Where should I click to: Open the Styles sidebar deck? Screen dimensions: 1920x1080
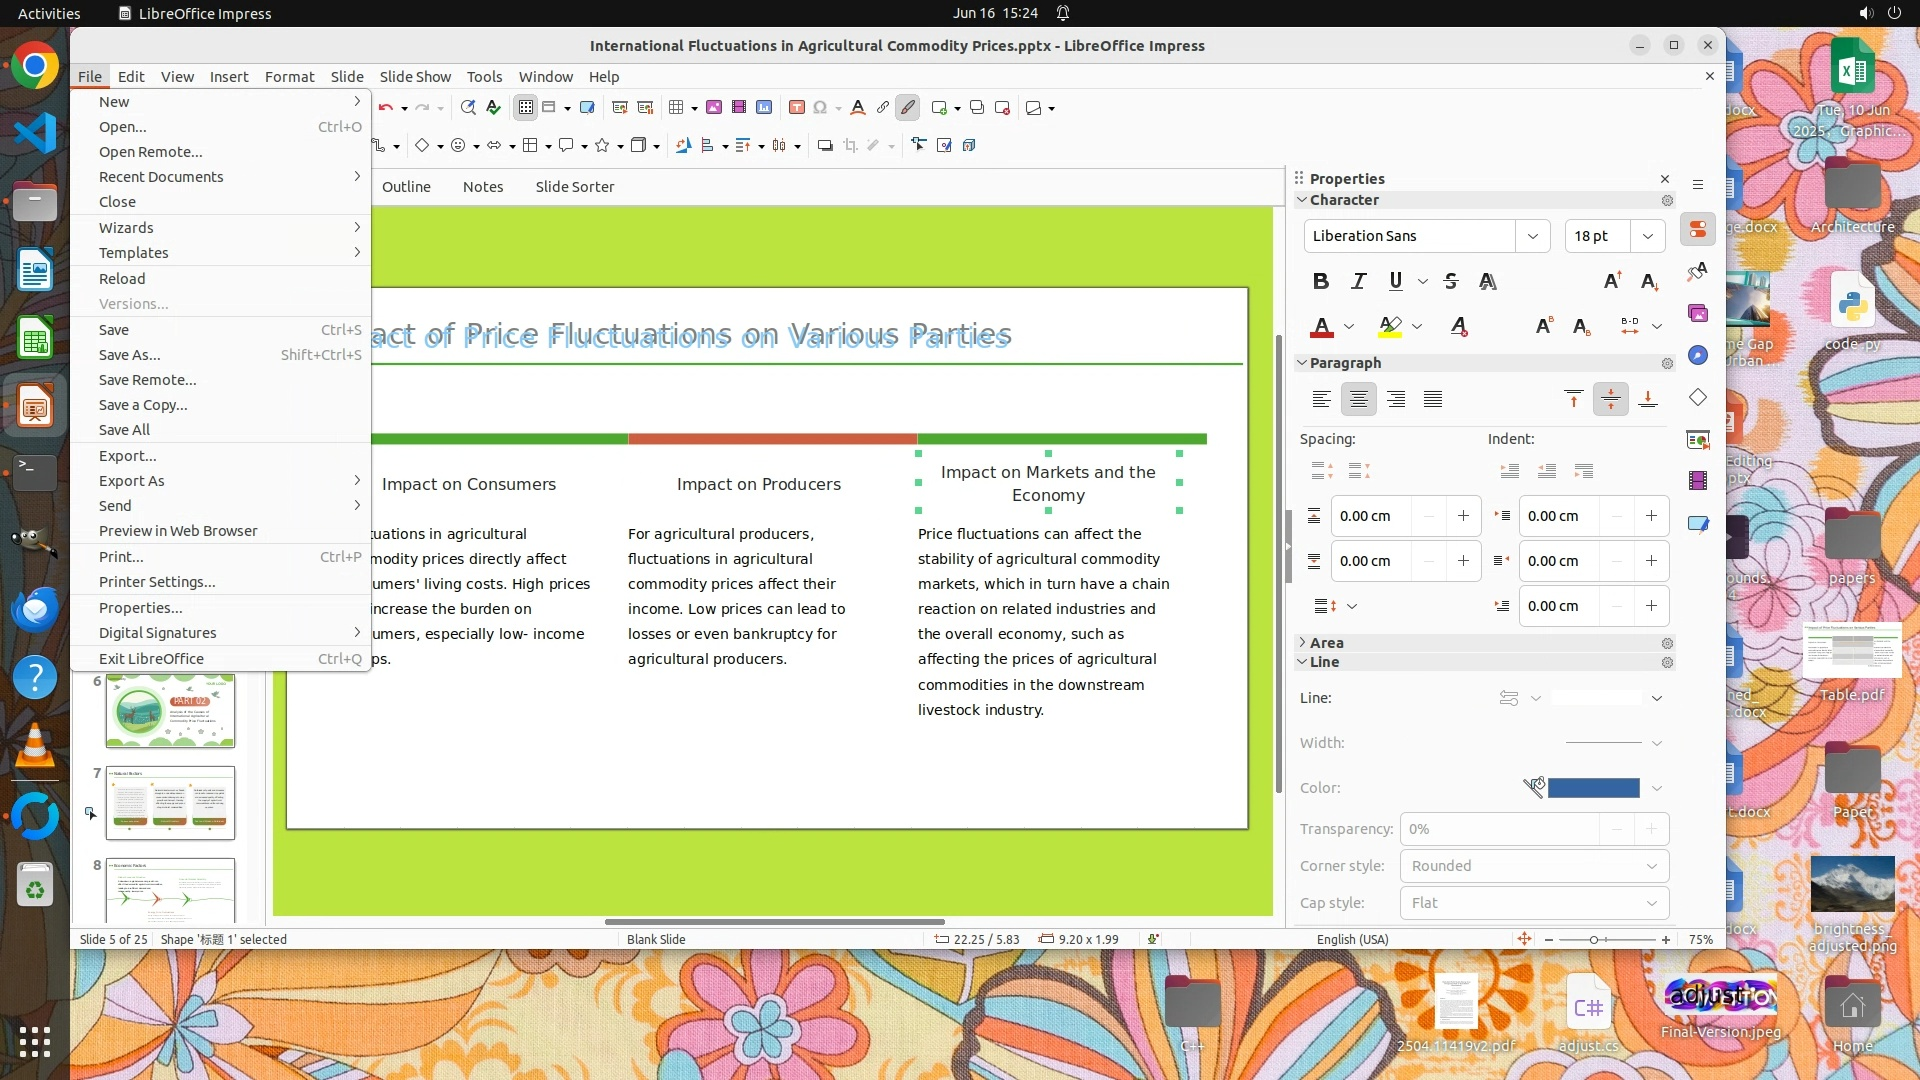pos(1698,272)
